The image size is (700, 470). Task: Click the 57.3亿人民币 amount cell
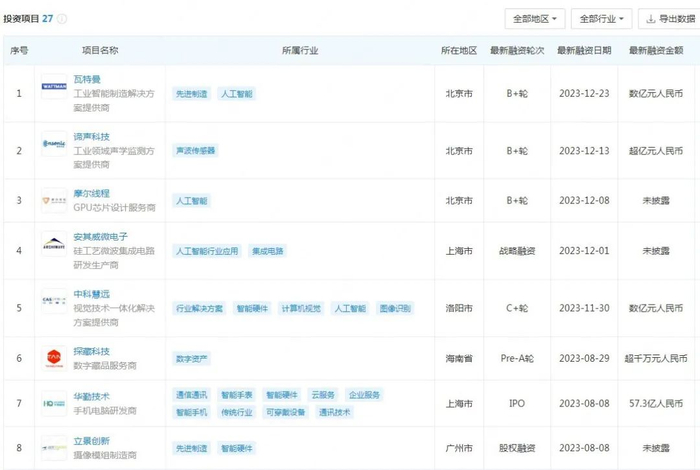click(656, 403)
